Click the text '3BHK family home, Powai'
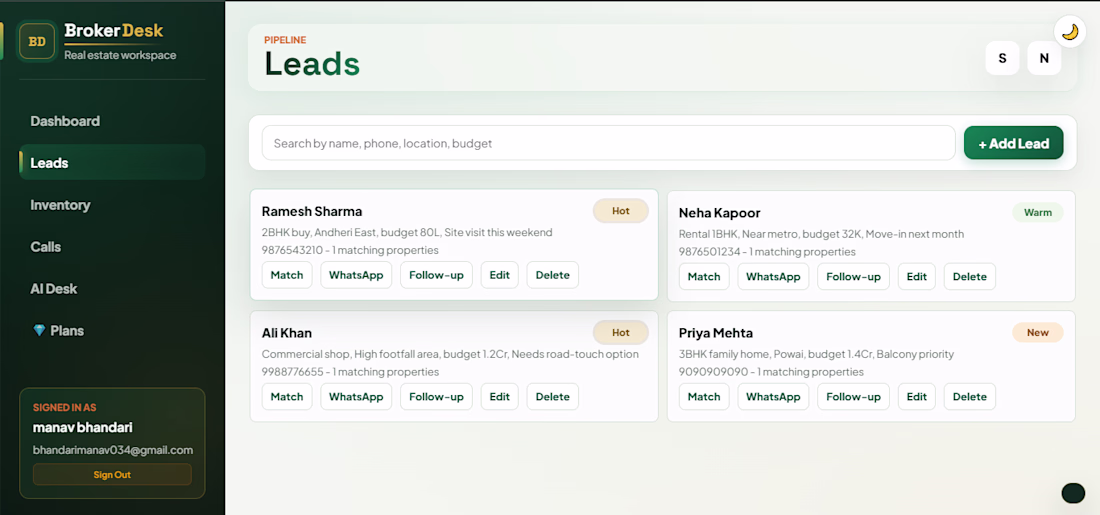Screen dimensions: 1100x515 click(740, 354)
